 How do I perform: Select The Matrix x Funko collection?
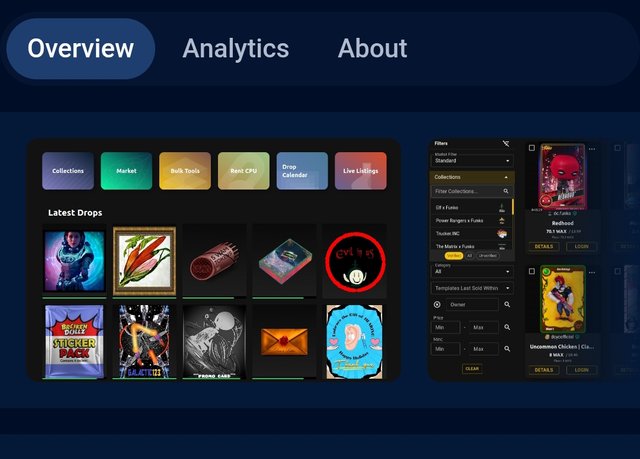coord(469,246)
